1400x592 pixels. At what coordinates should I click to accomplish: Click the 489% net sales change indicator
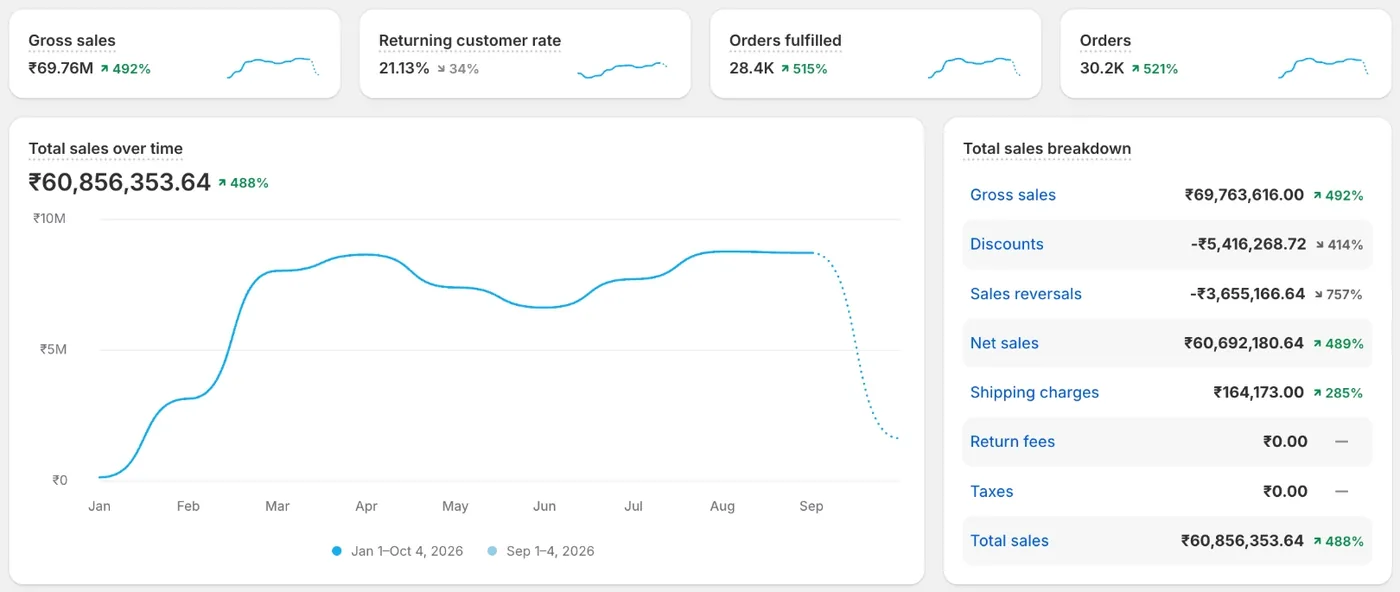1338,344
